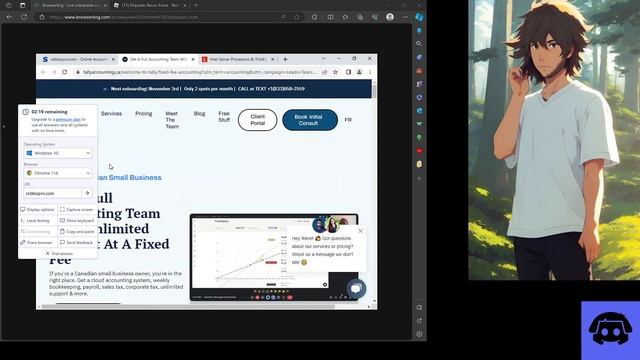Open new tab in inner Chrome browser
This screenshot has height=360, width=640.
285,59
